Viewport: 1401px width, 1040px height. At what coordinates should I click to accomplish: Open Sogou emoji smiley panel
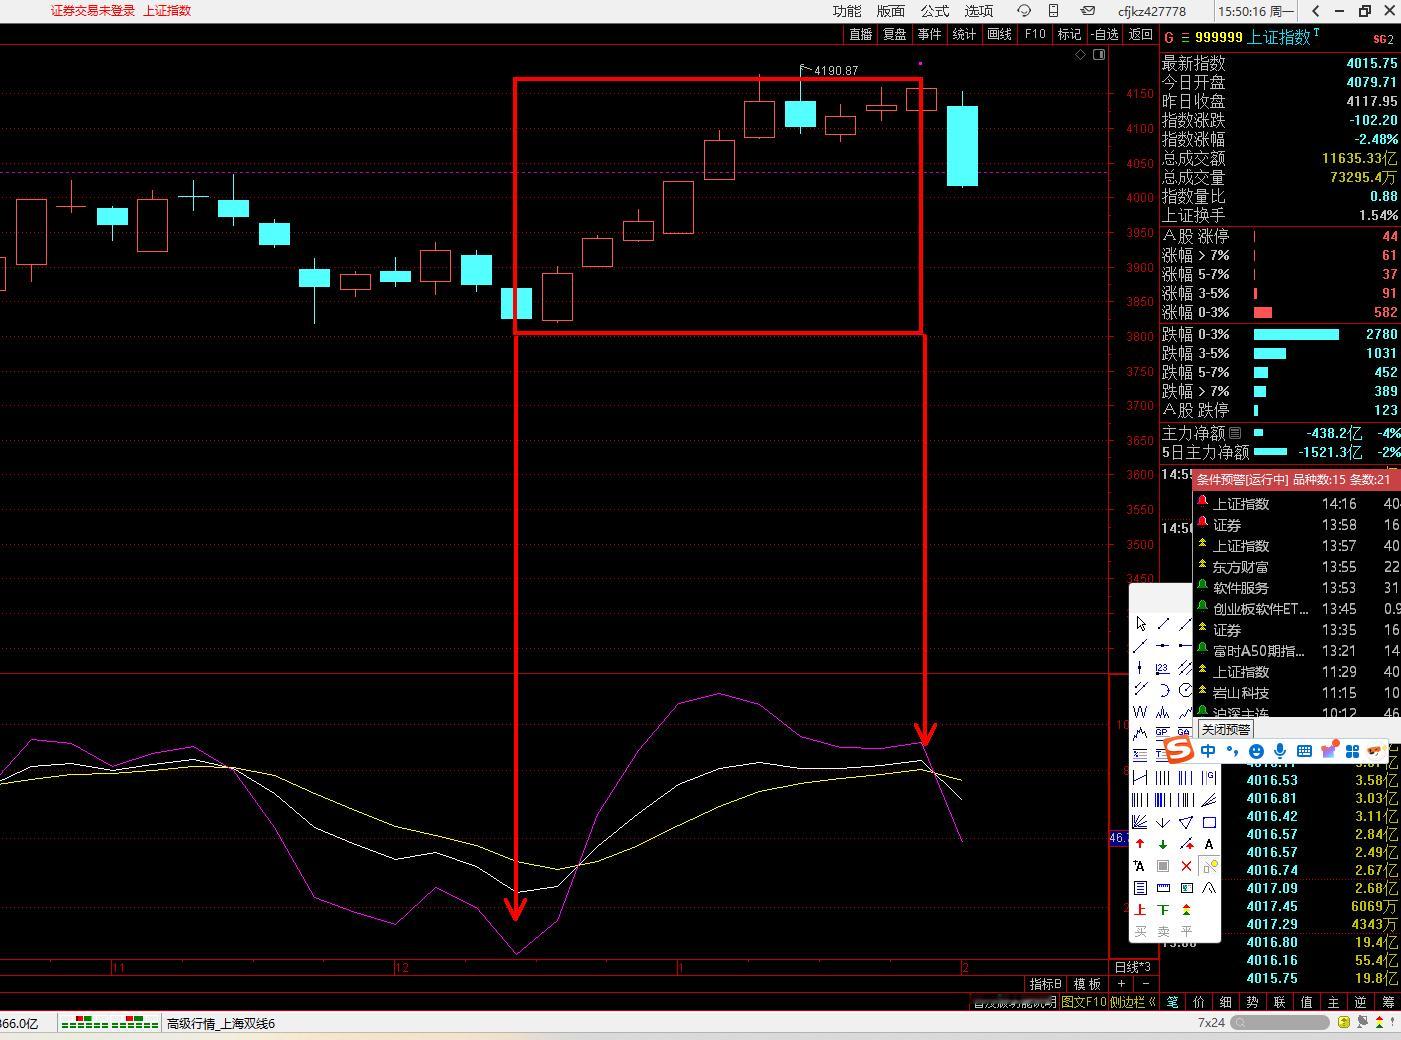(x=1256, y=751)
